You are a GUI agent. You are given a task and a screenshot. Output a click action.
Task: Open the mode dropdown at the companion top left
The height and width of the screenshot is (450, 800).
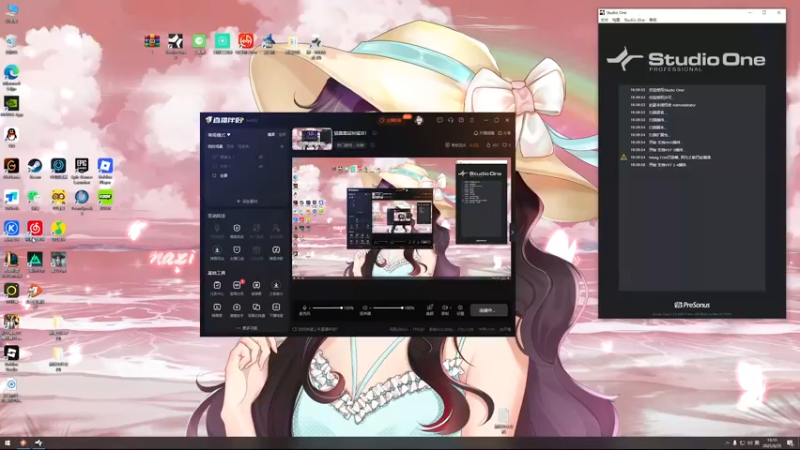[219, 135]
